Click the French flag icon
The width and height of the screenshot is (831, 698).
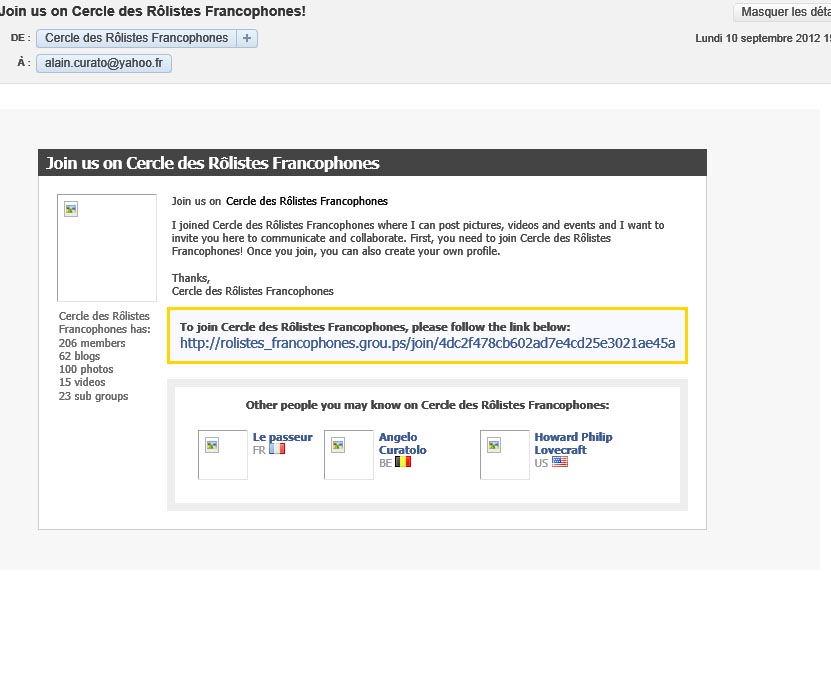click(277, 449)
